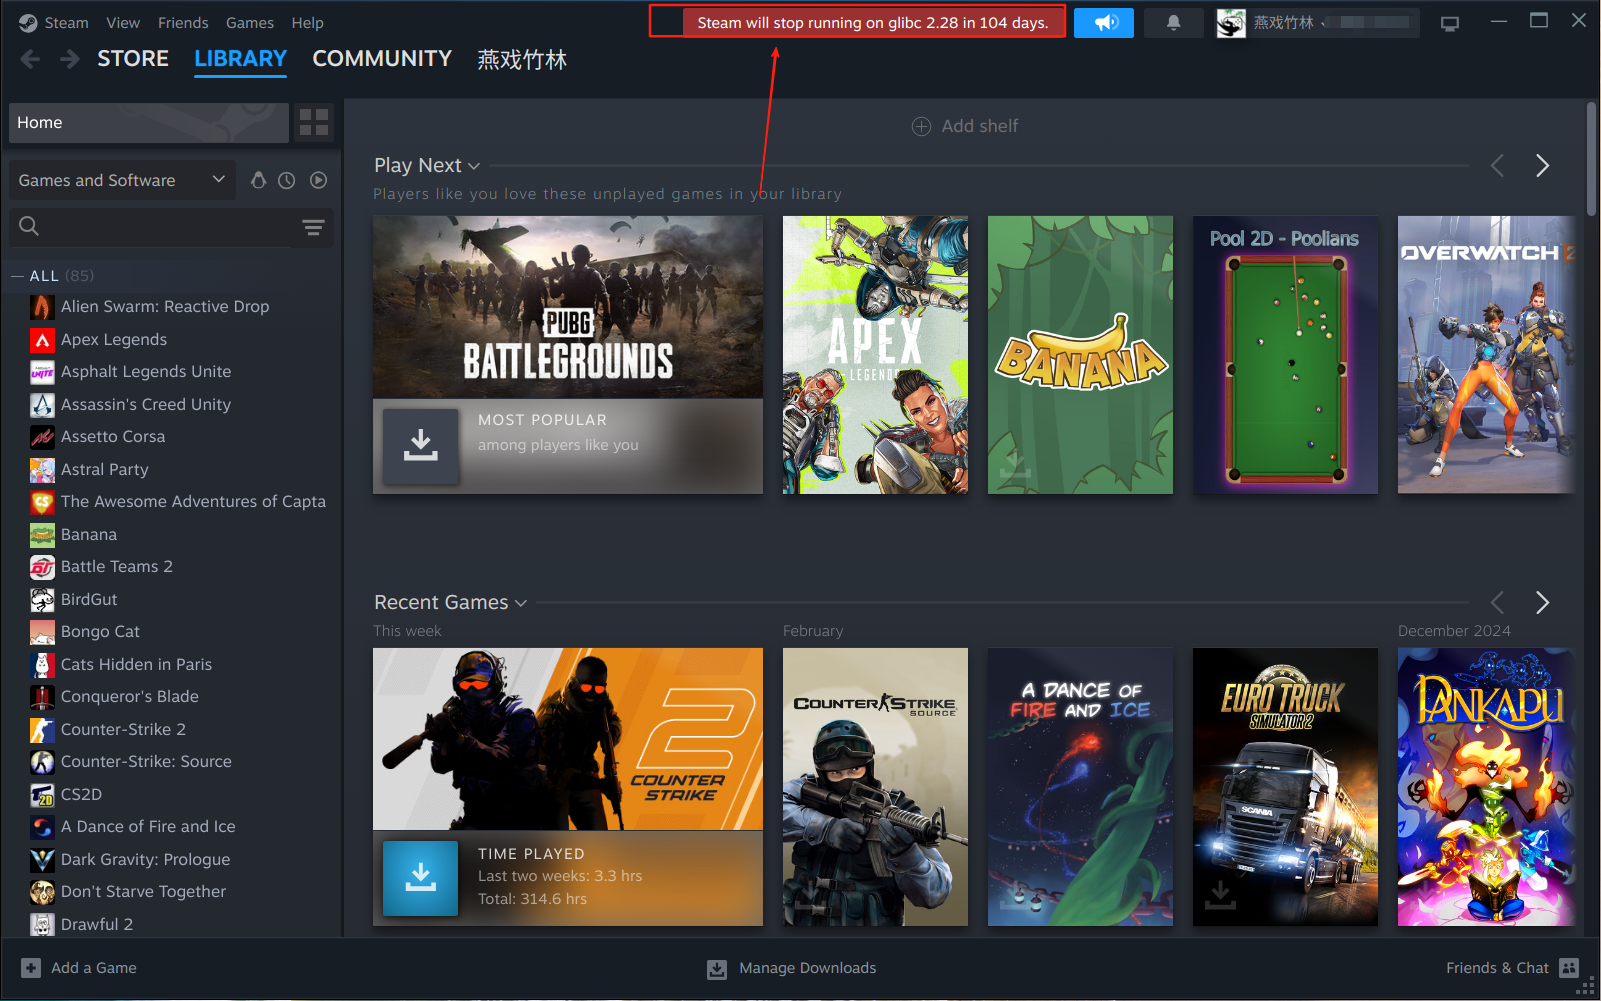Go to the STORE tab
The height and width of the screenshot is (1001, 1601).
click(x=133, y=59)
